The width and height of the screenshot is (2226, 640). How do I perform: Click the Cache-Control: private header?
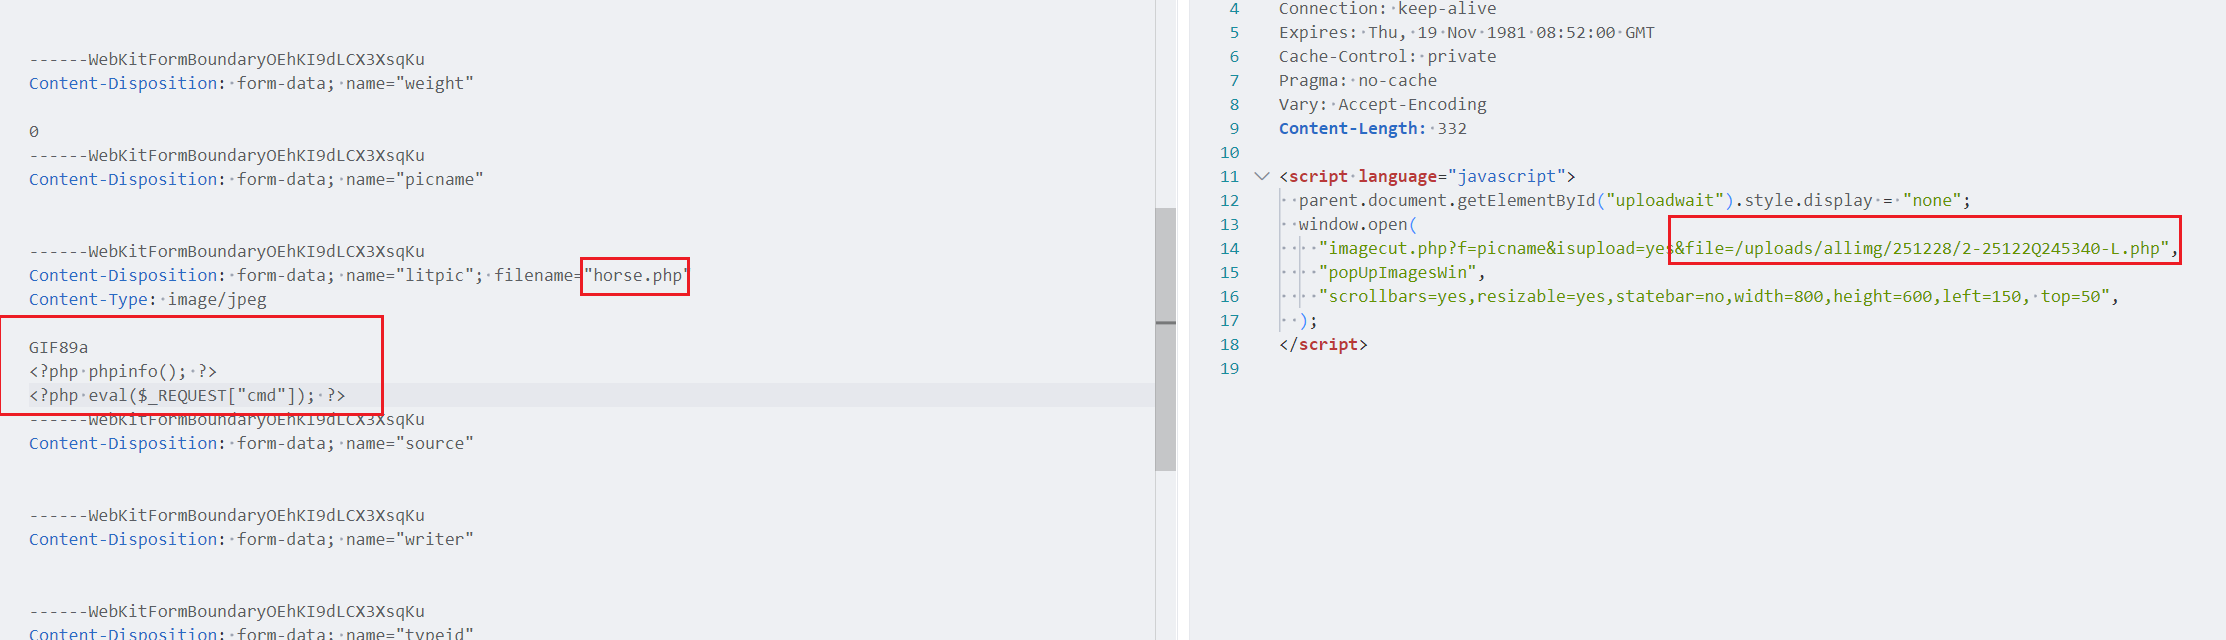1387,57
